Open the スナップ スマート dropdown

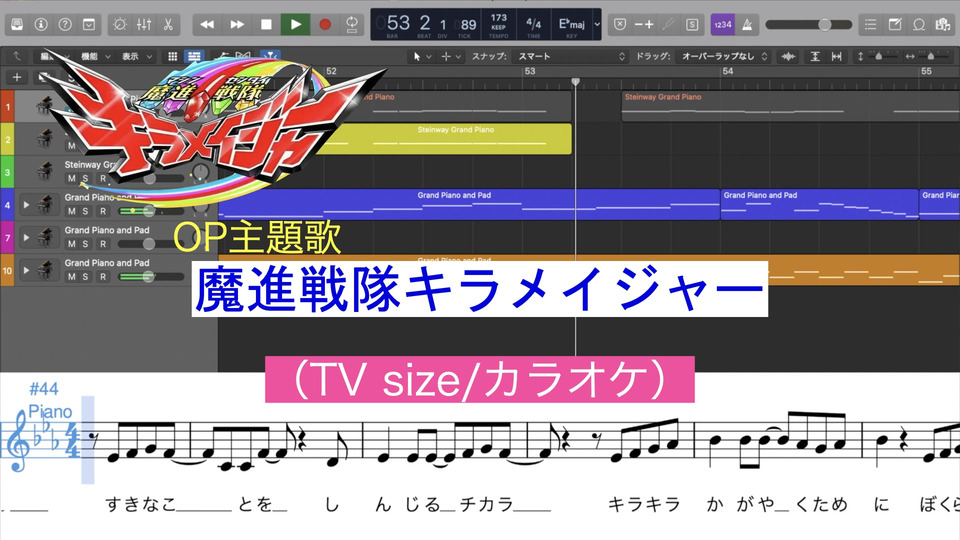coord(571,56)
